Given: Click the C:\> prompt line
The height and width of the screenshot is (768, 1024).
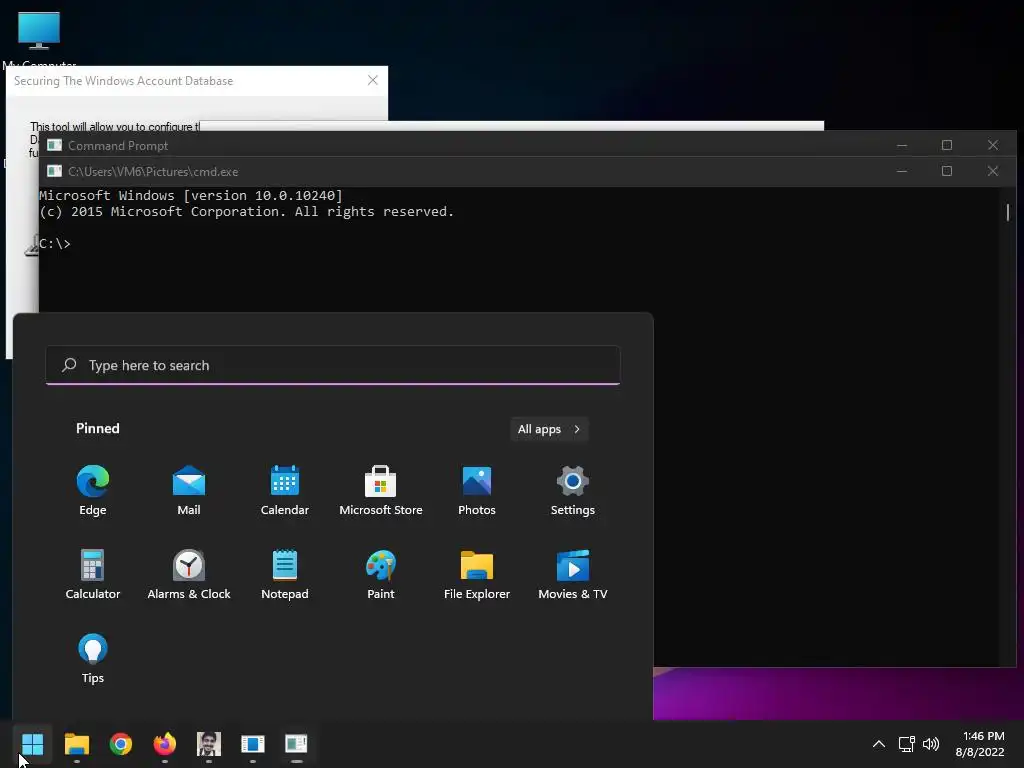Looking at the screenshot, I should pyautogui.click(x=55, y=244).
